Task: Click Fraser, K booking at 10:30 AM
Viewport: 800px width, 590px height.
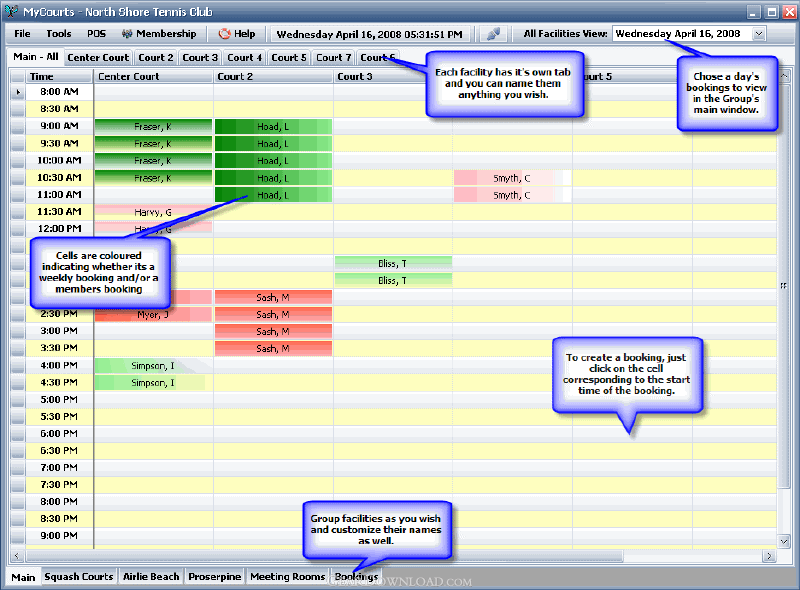Action: pos(153,178)
